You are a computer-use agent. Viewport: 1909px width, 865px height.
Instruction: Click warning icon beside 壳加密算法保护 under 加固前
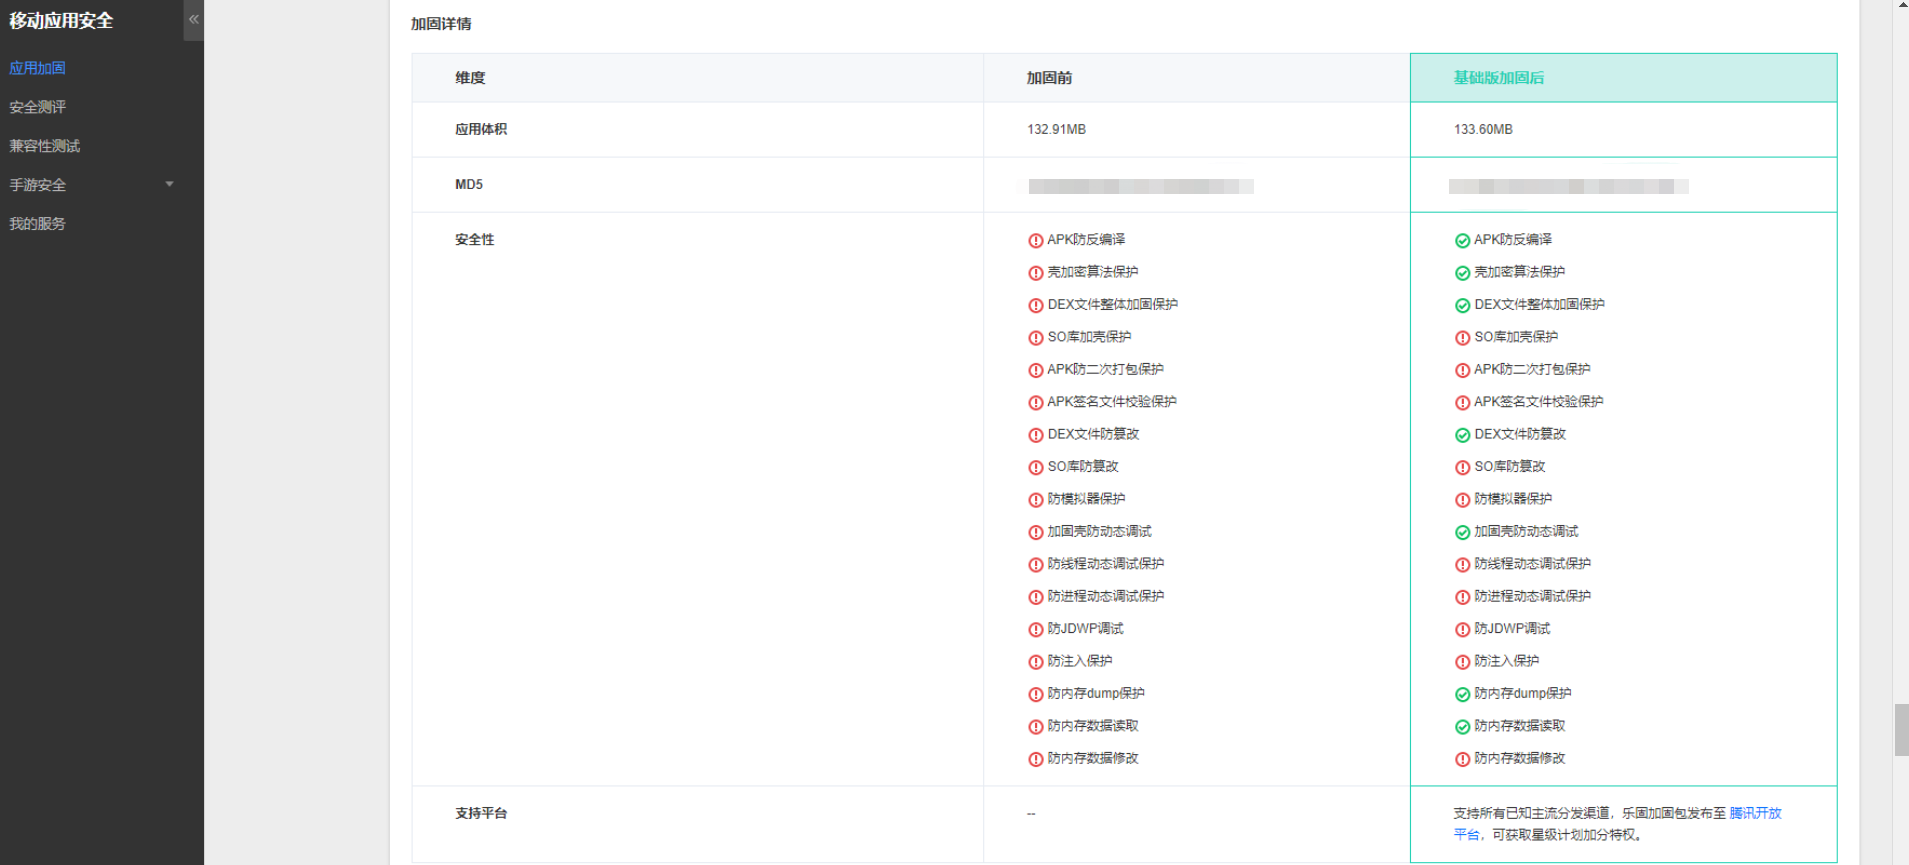click(x=1036, y=273)
